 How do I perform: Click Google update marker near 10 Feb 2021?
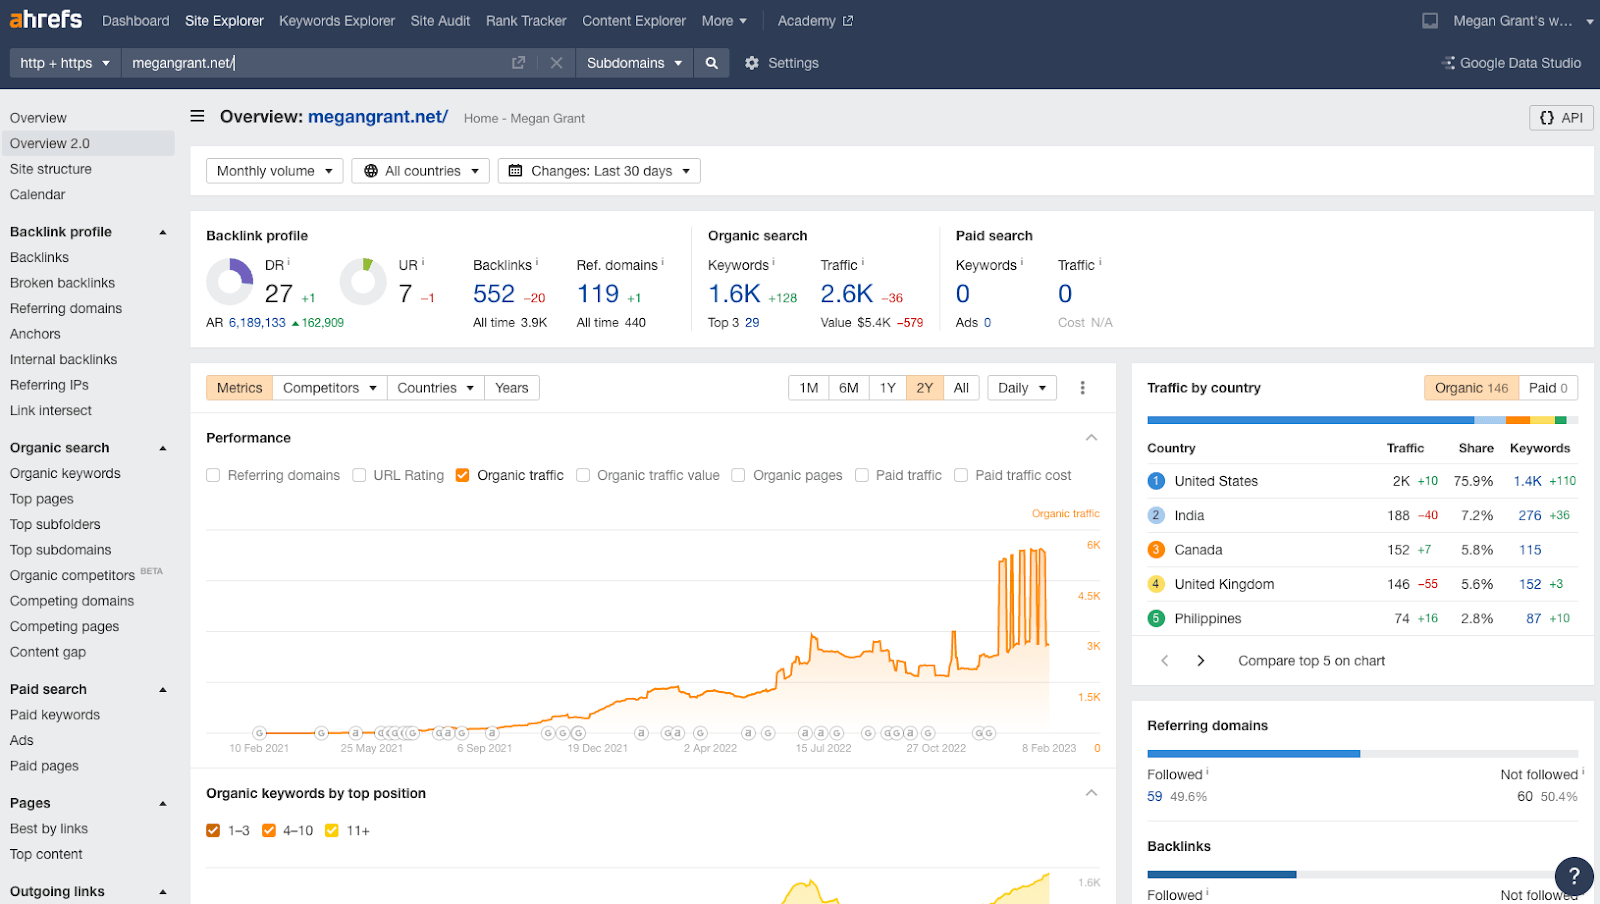tap(259, 733)
